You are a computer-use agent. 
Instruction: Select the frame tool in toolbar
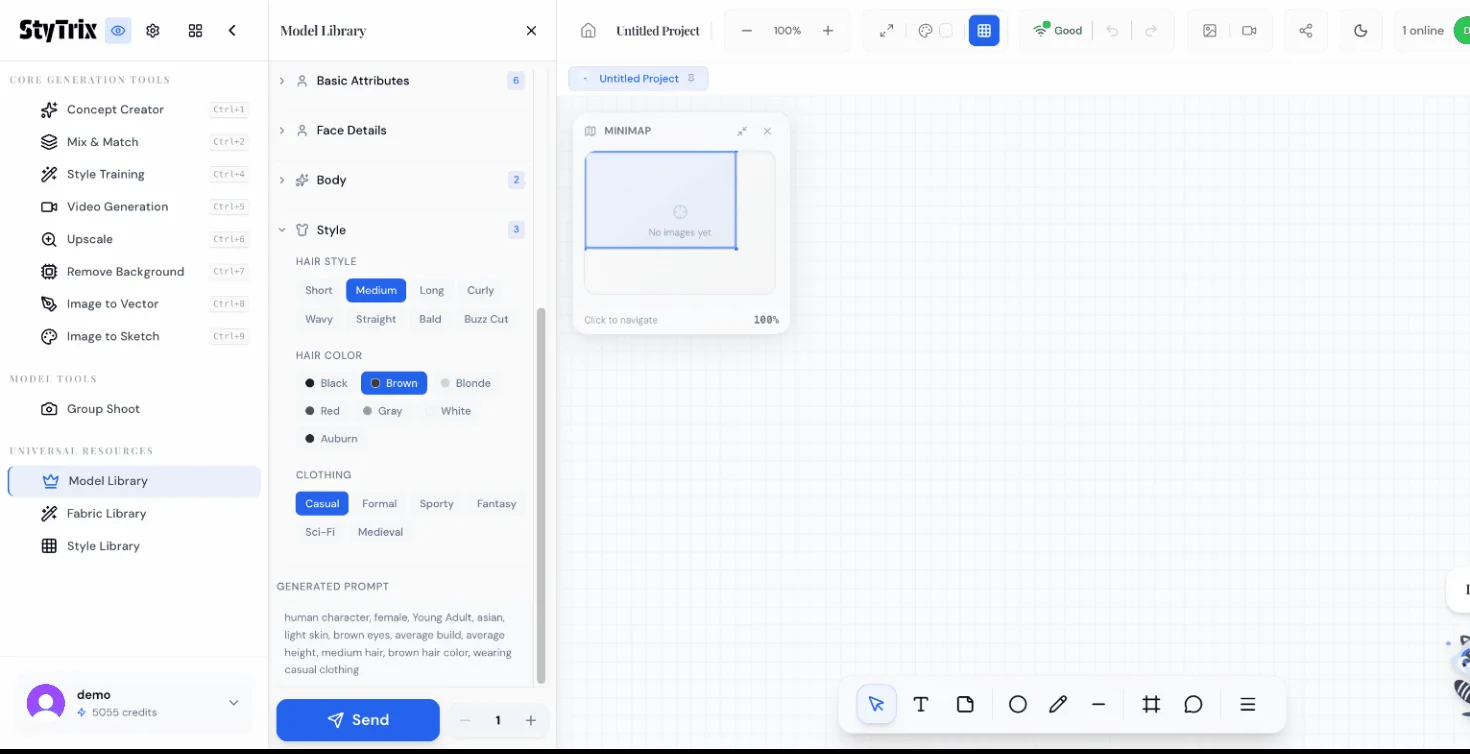coord(1151,704)
